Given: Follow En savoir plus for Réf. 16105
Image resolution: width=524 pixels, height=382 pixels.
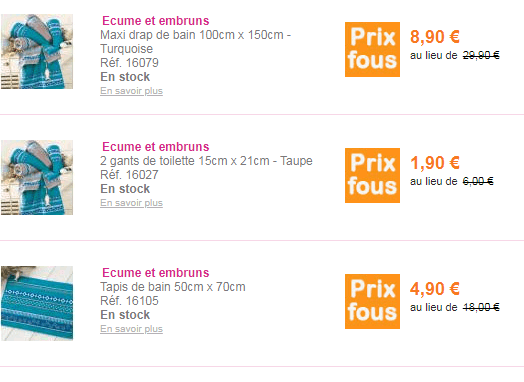Looking at the screenshot, I should [x=131, y=329].
